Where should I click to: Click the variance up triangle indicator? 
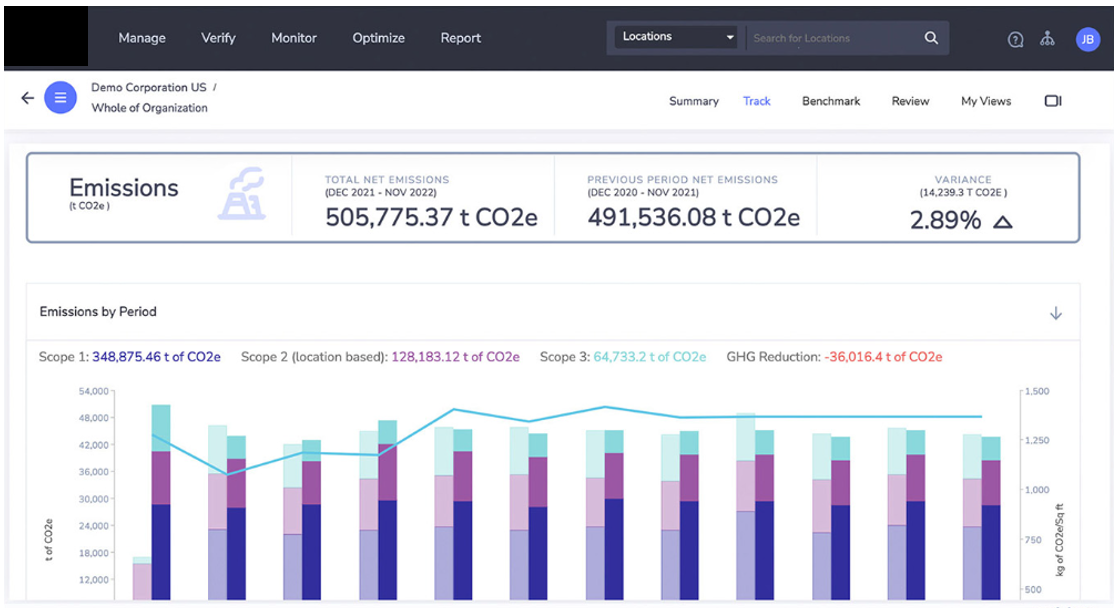[x=1002, y=222]
